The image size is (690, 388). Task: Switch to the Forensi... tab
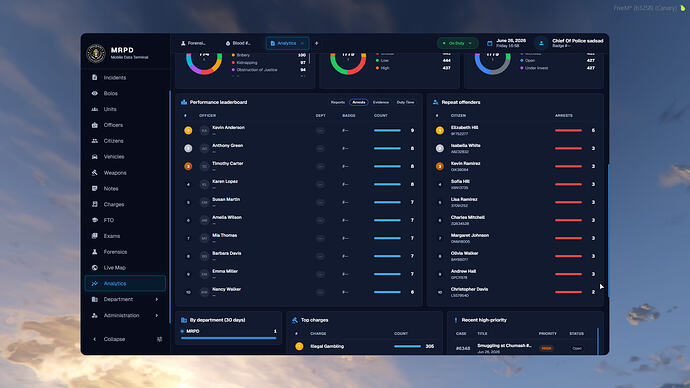(x=193, y=43)
